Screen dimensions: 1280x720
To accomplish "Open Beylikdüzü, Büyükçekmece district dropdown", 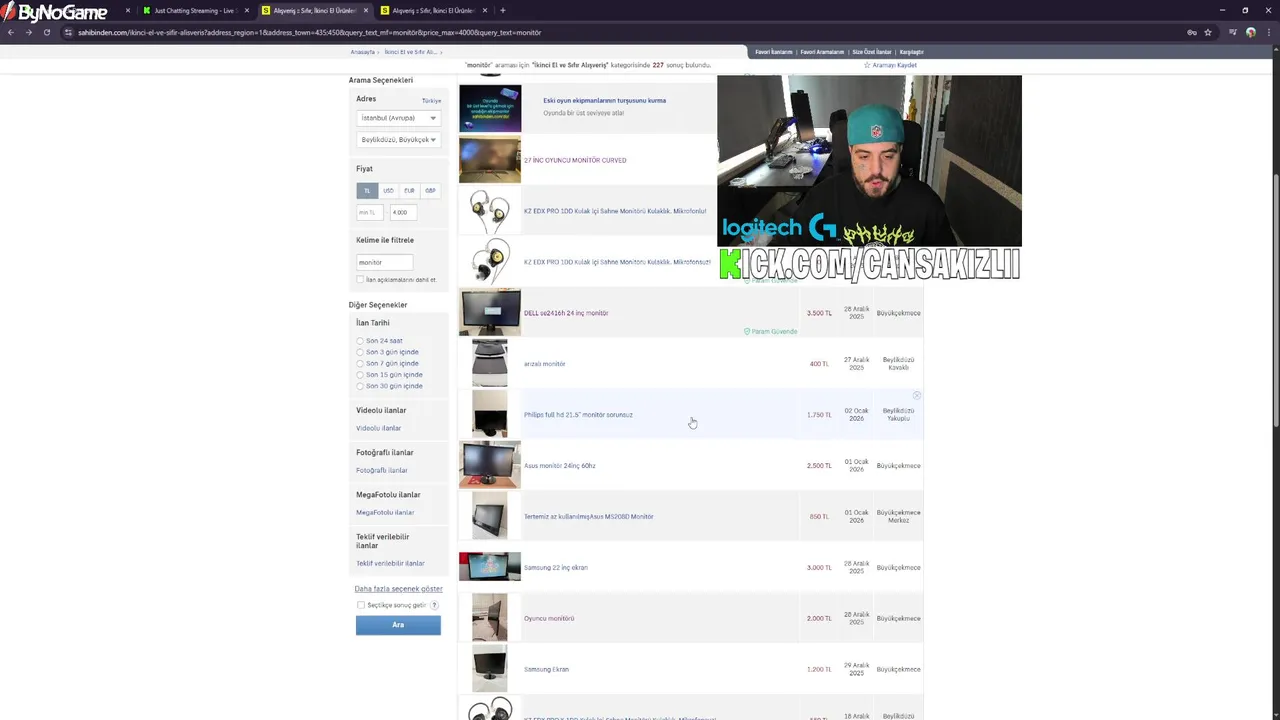I will [399, 140].
